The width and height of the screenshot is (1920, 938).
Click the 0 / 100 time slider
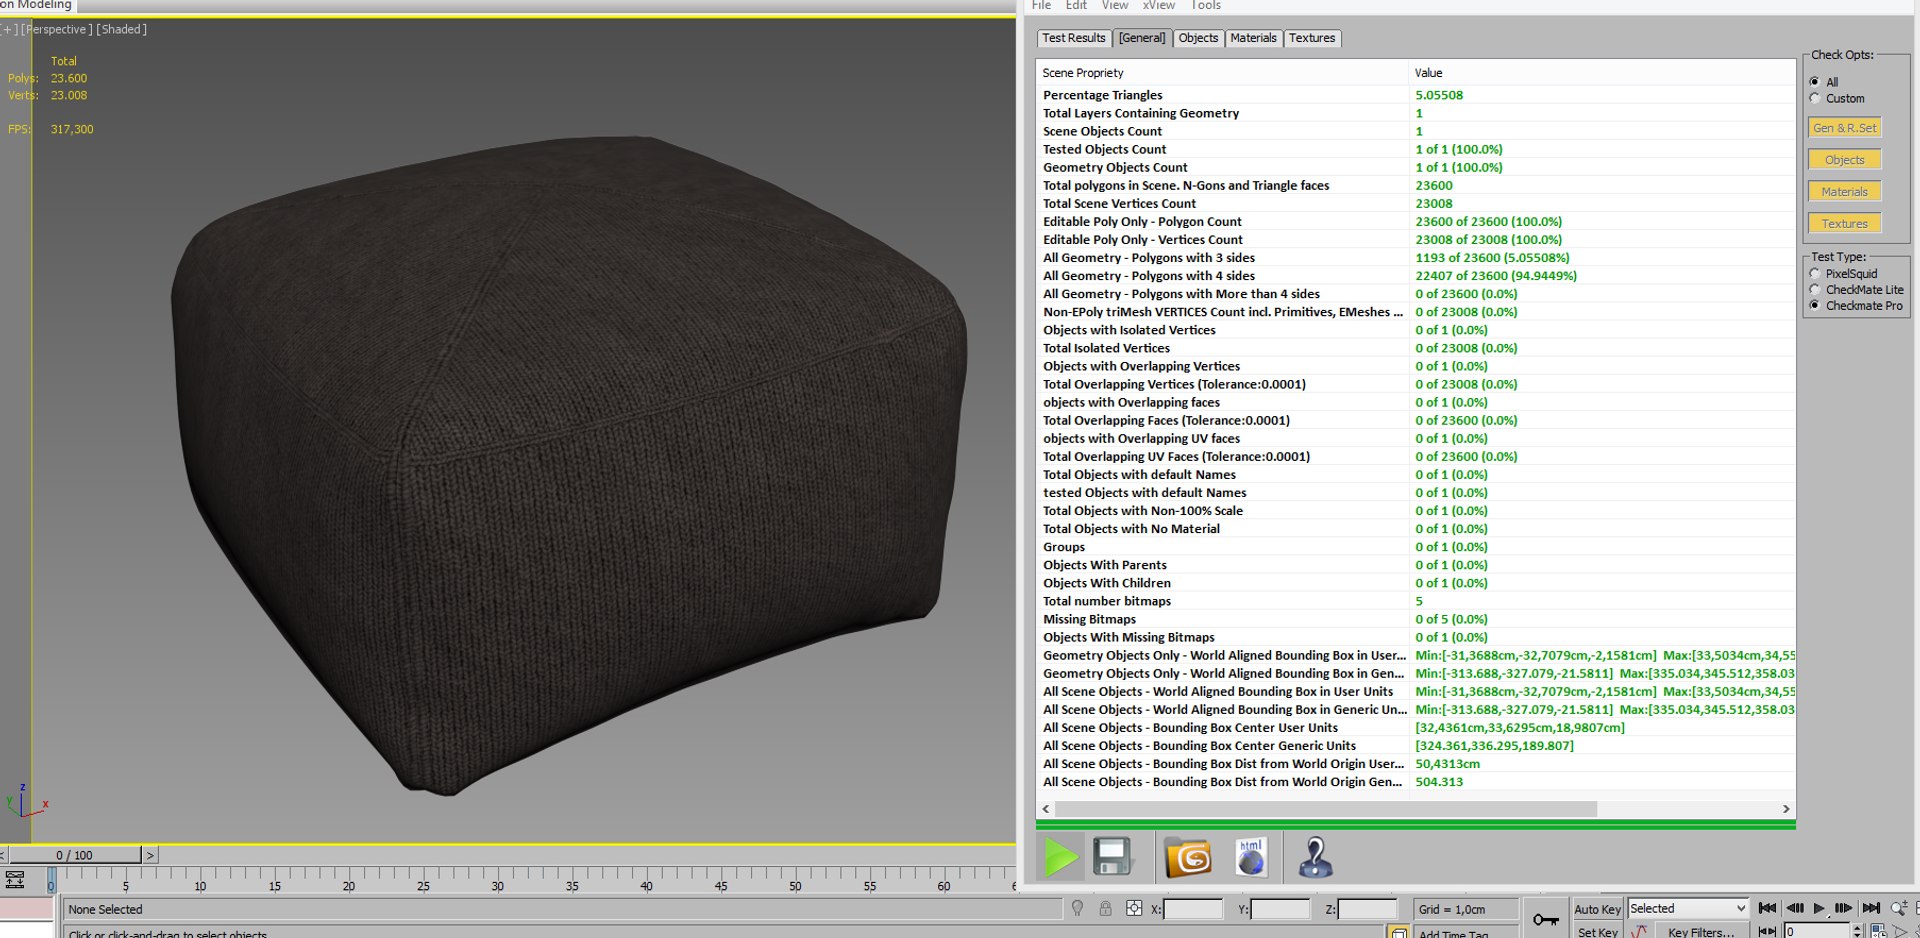coord(75,855)
